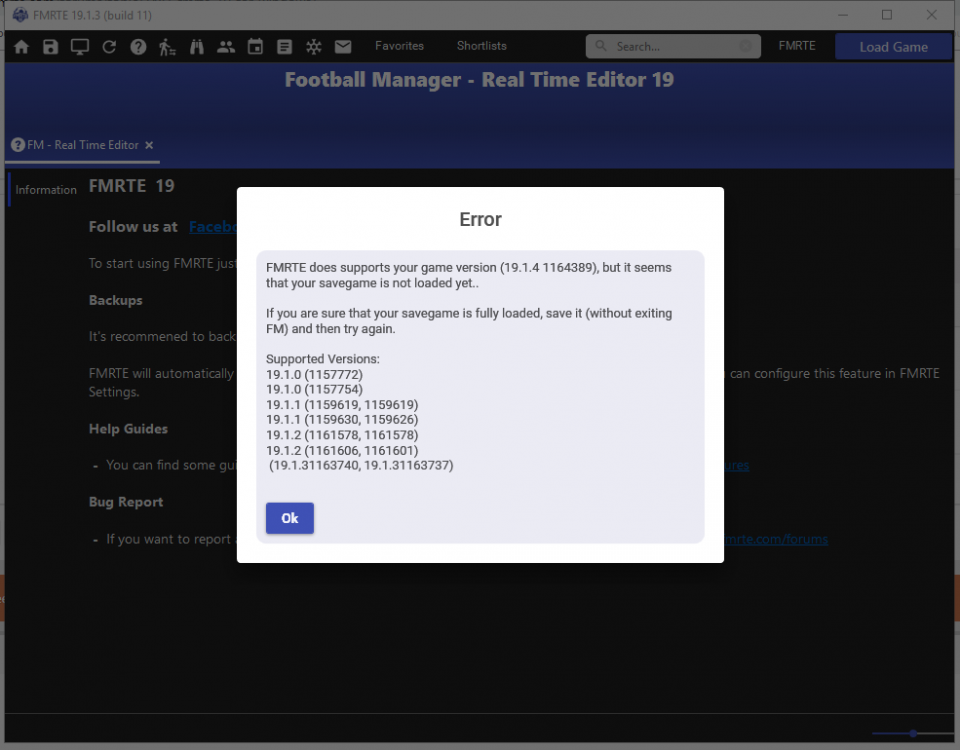Open the monitor display icon
960x750 pixels.
tap(80, 47)
